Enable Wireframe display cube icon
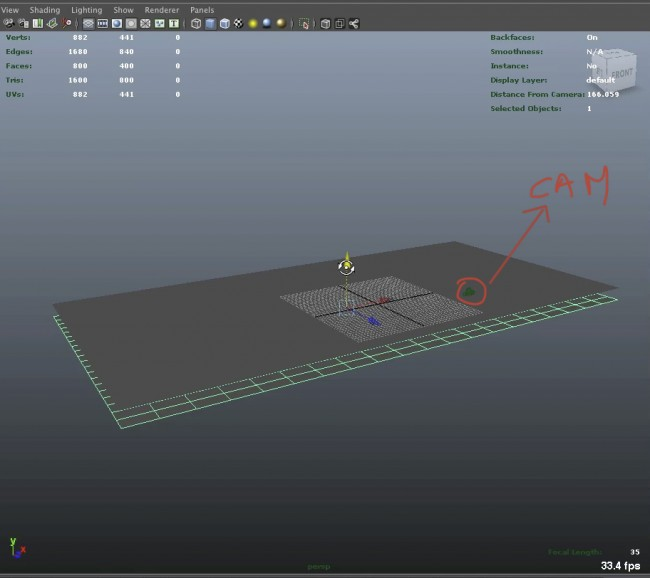This screenshot has width=650, height=578. point(196,23)
